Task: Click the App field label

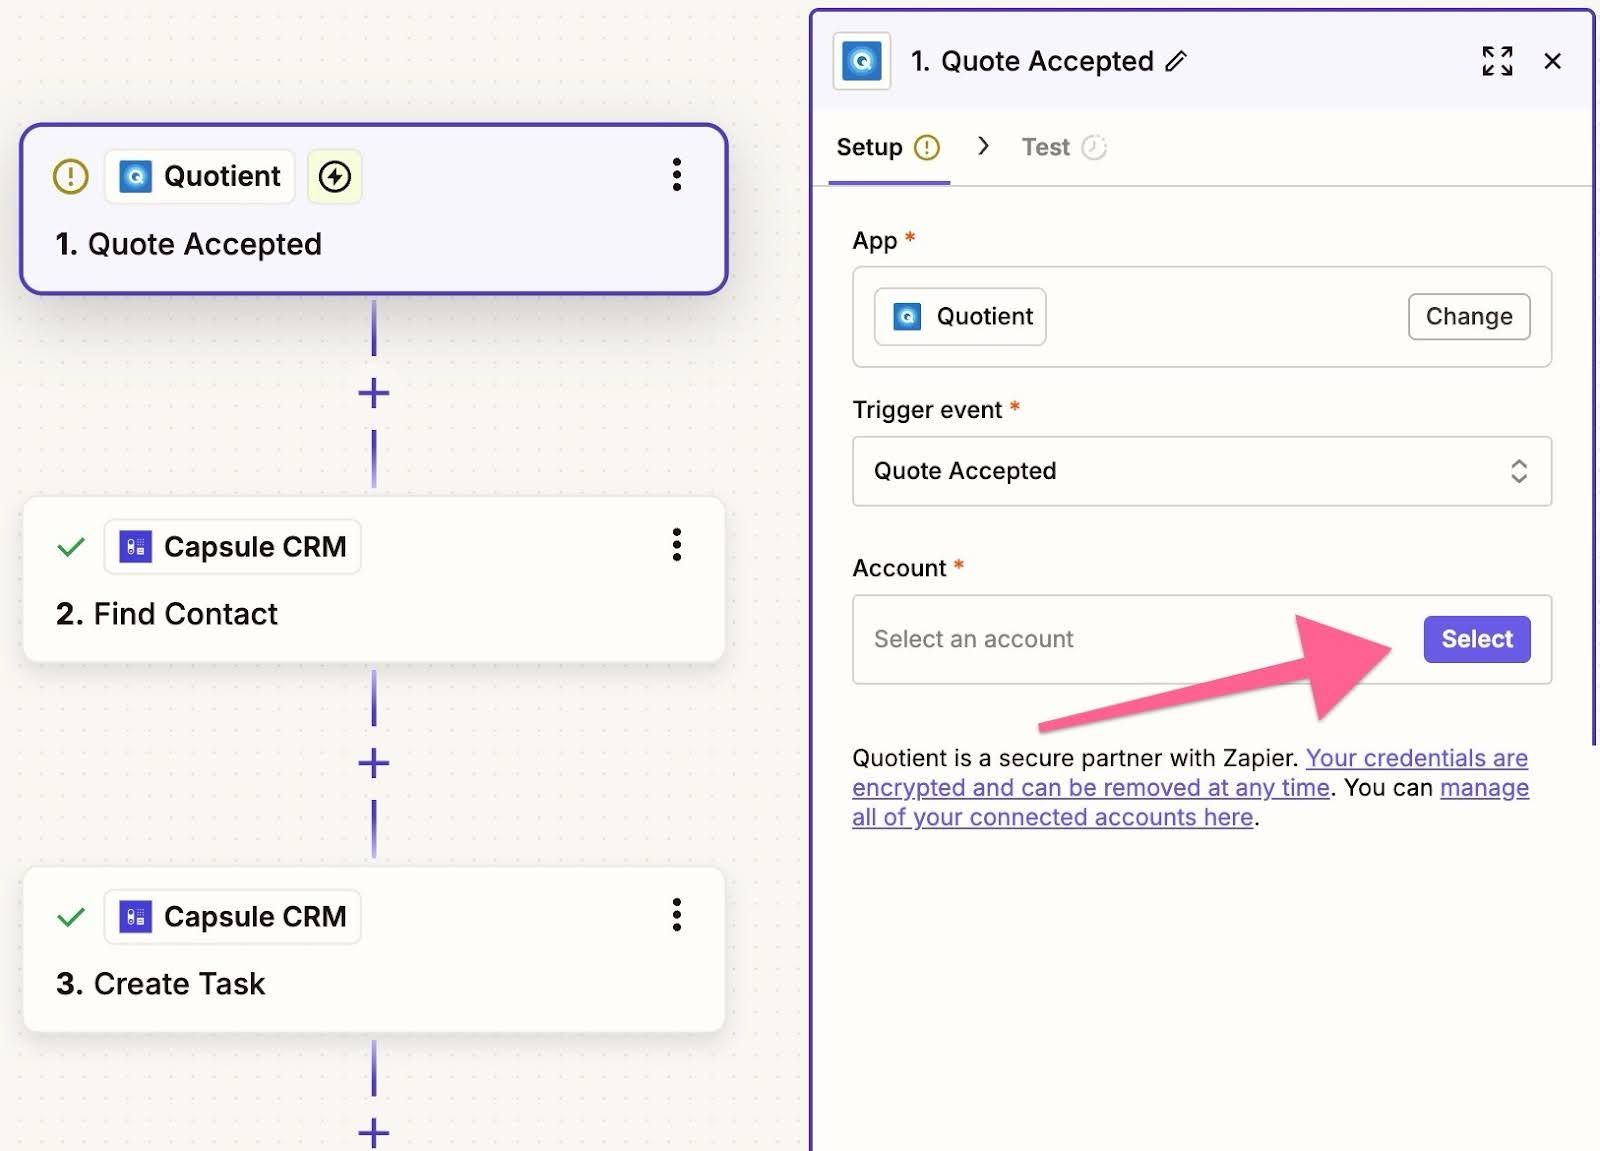Action: pyautogui.click(x=875, y=241)
